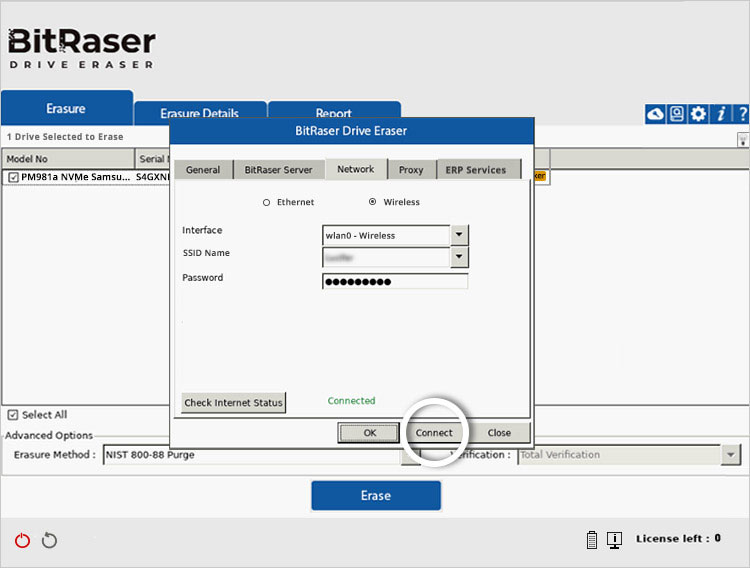The height and width of the screenshot is (568, 750).
Task: Open the Verification dropdown
Action: (729, 455)
